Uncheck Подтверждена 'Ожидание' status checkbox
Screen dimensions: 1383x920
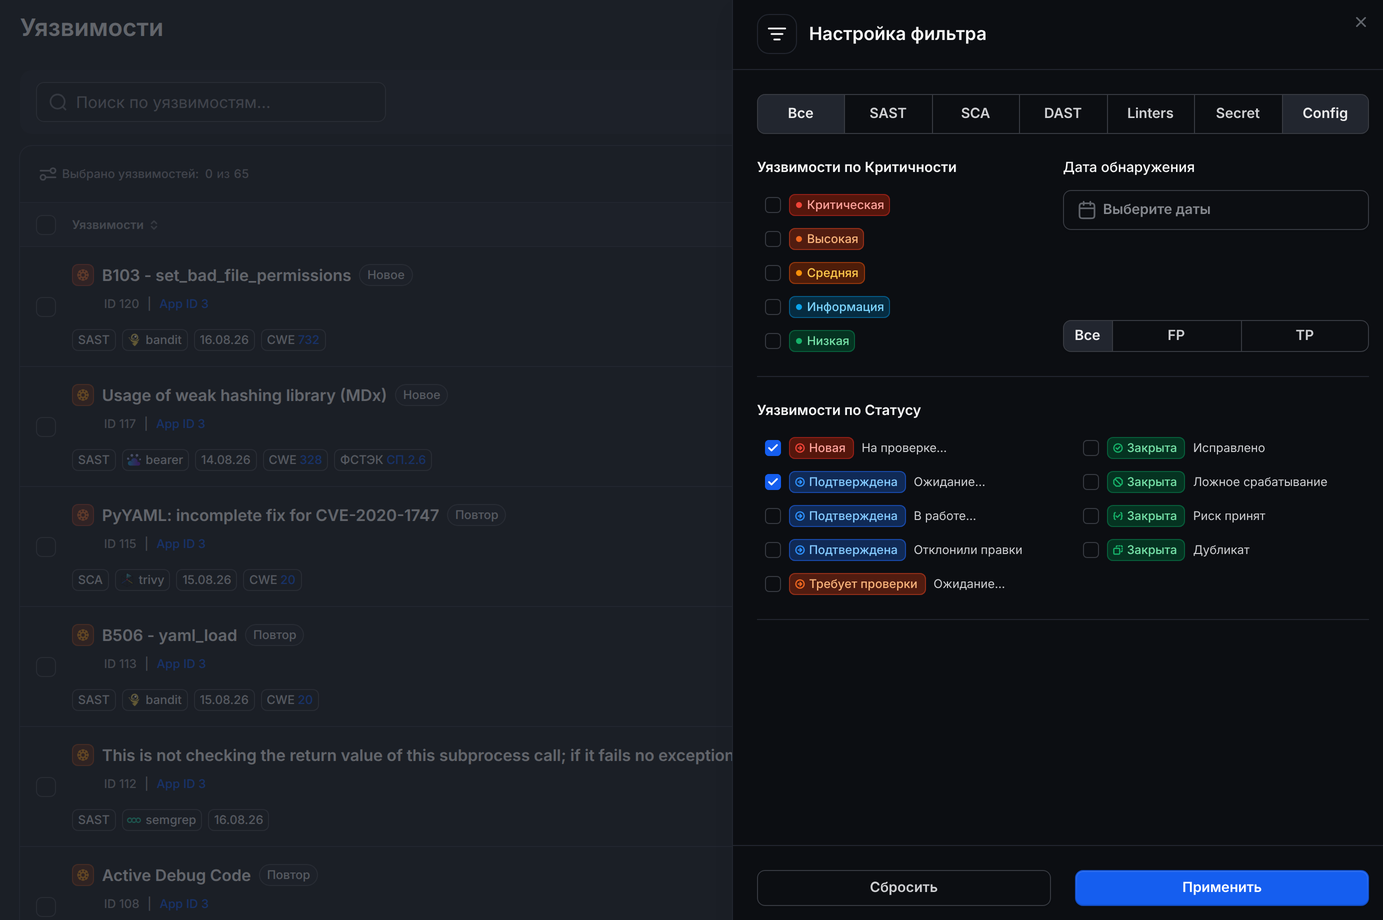point(773,482)
